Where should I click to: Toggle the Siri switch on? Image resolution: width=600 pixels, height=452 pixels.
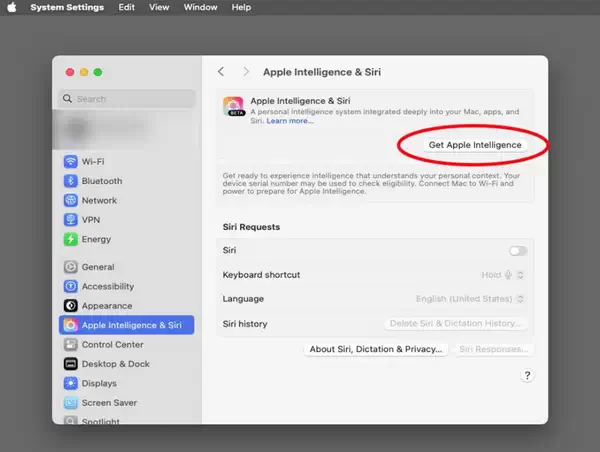coord(518,251)
